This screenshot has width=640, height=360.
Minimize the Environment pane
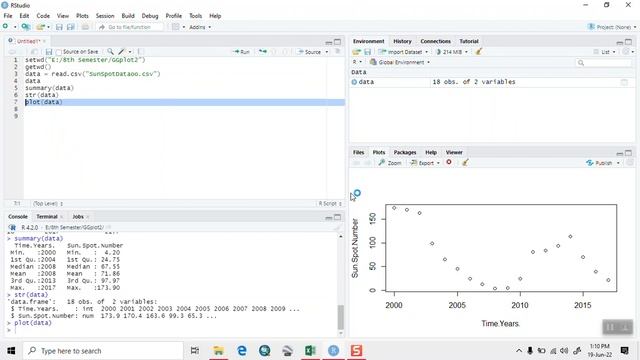click(x=620, y=42)
